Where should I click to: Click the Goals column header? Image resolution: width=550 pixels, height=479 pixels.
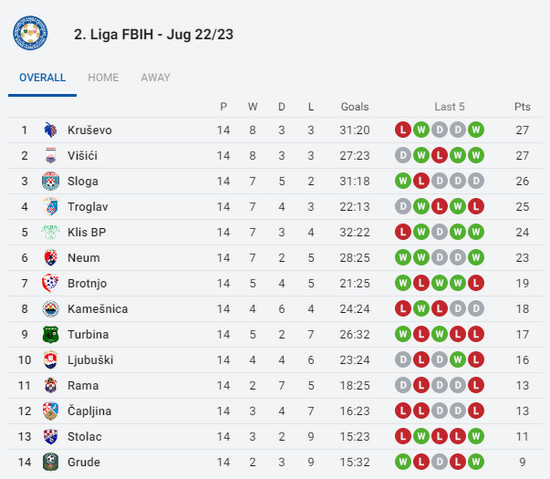355,107
